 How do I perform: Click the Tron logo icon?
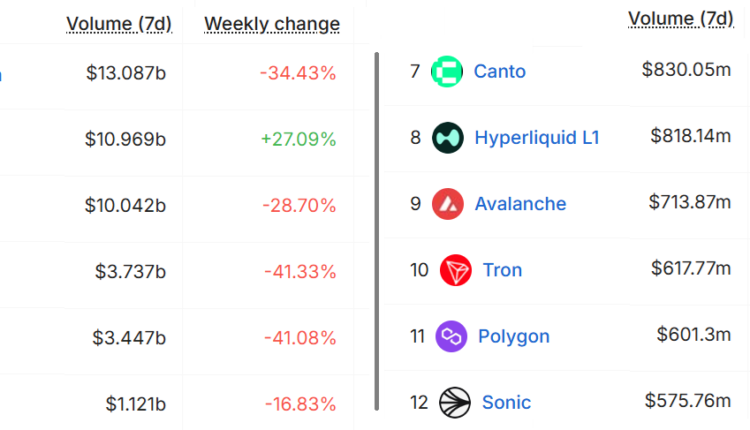[456, 270]
